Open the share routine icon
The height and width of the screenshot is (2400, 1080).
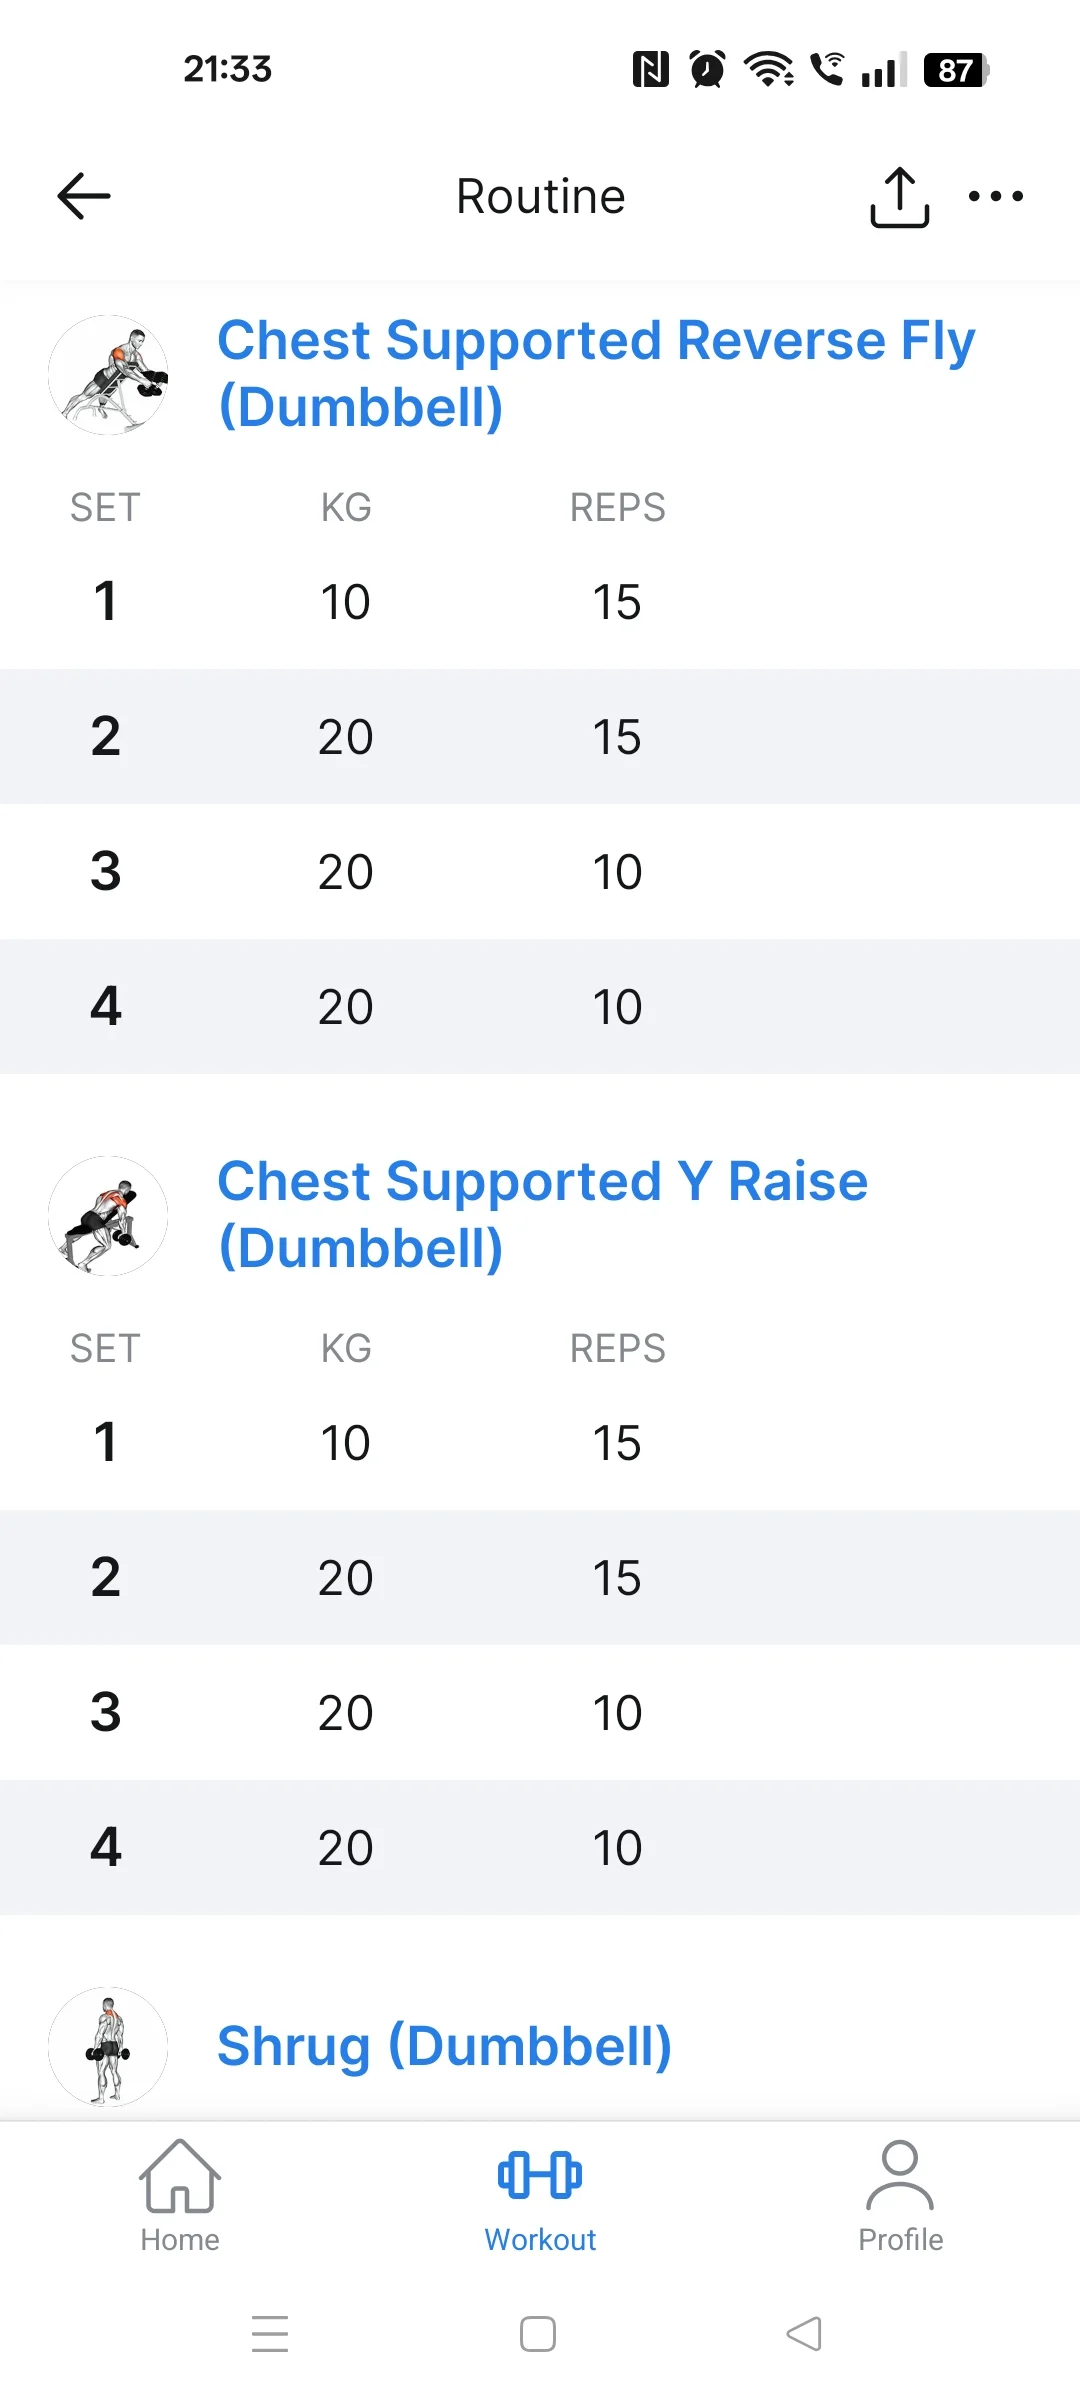click(x=899, y=197)
